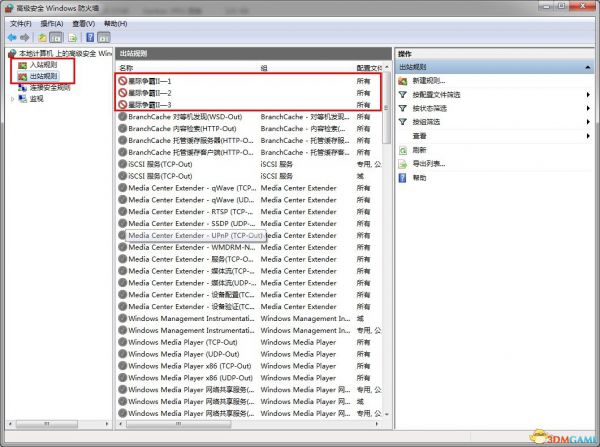Viewport: 600px width, 447px height.
Task: Collapse the 出站规则 actions section header
Action: click(x=588, y=66)
